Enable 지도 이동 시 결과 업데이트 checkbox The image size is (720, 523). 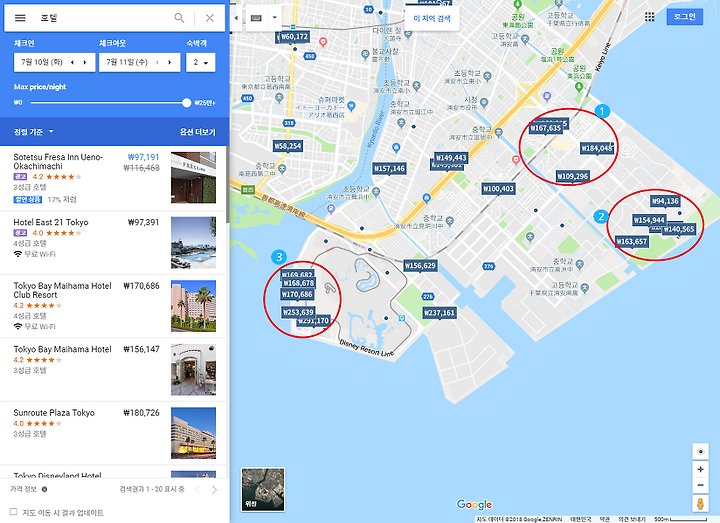click(14, 512)
